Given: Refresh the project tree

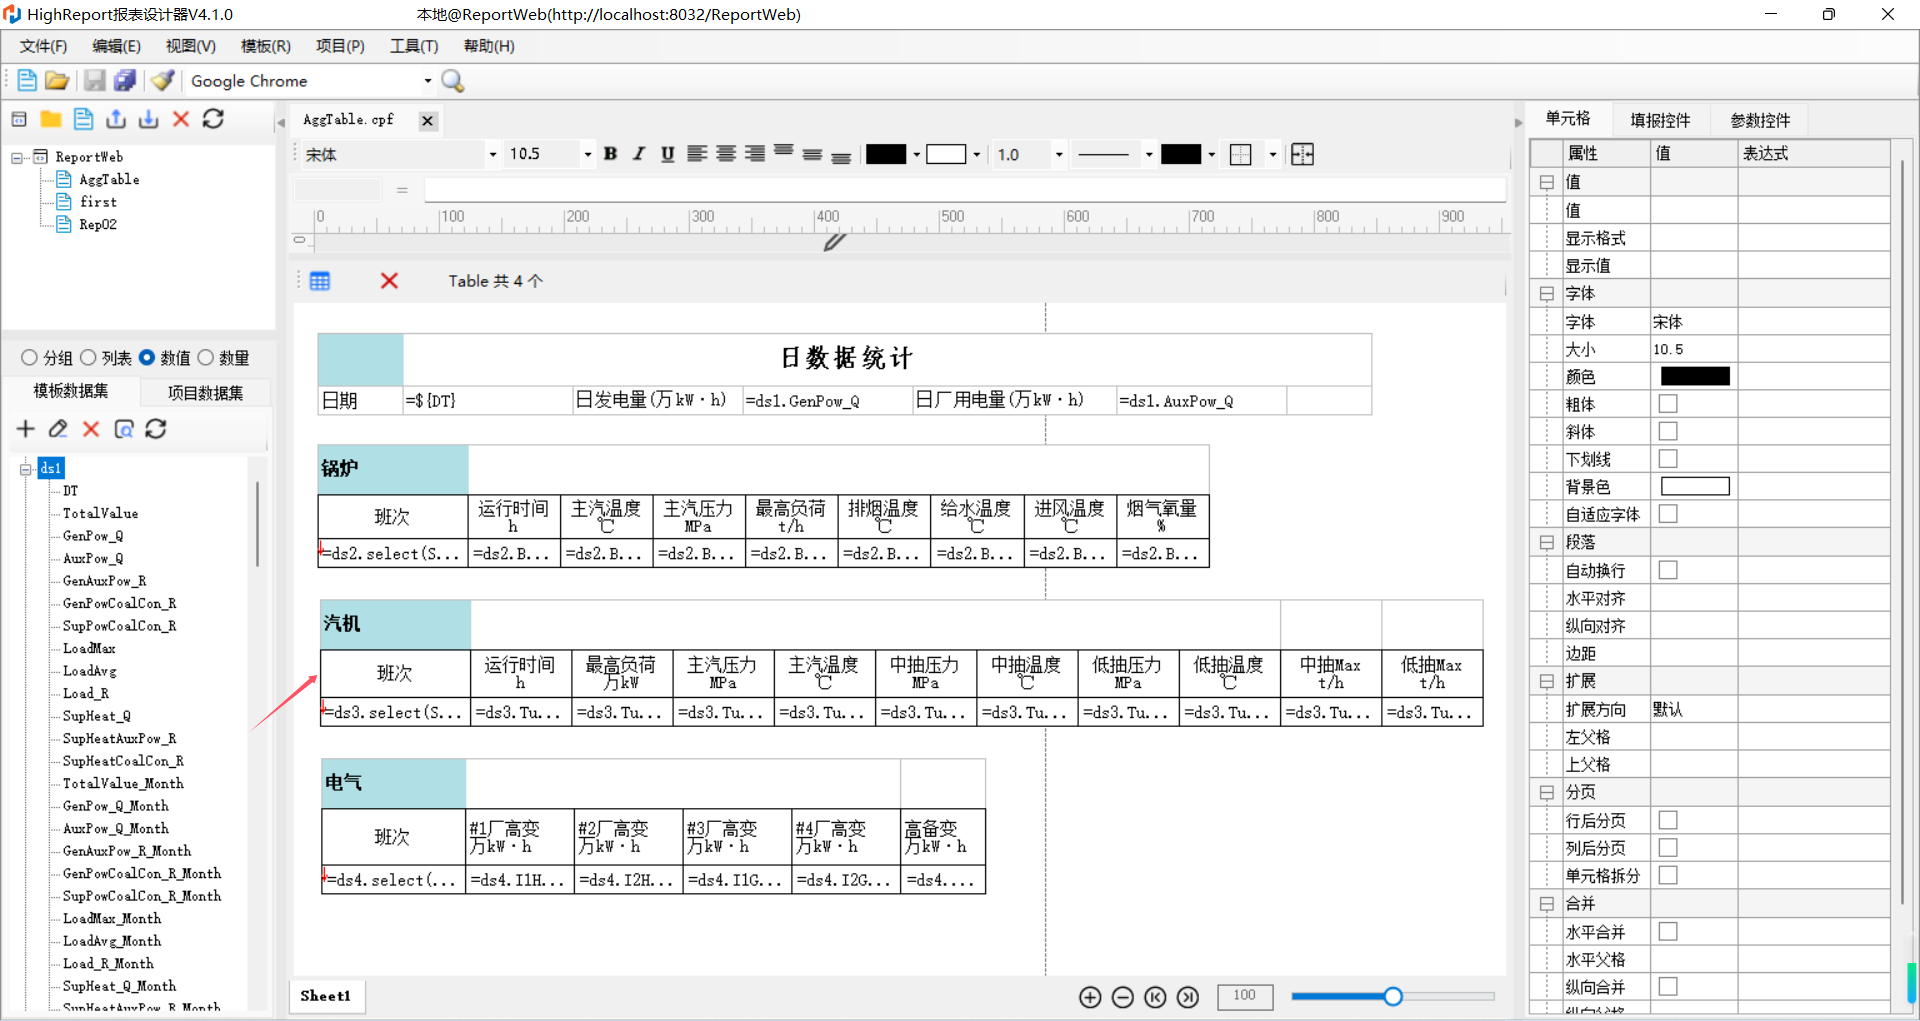Looking at the screenshot, I should [x=213, y=119].
